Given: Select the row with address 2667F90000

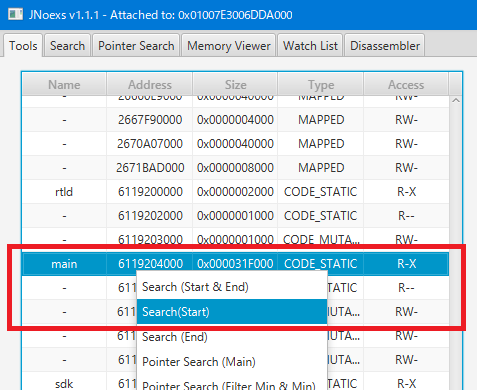Looking at the screenshot, I should pyautogui.click(x=236, y=120).
